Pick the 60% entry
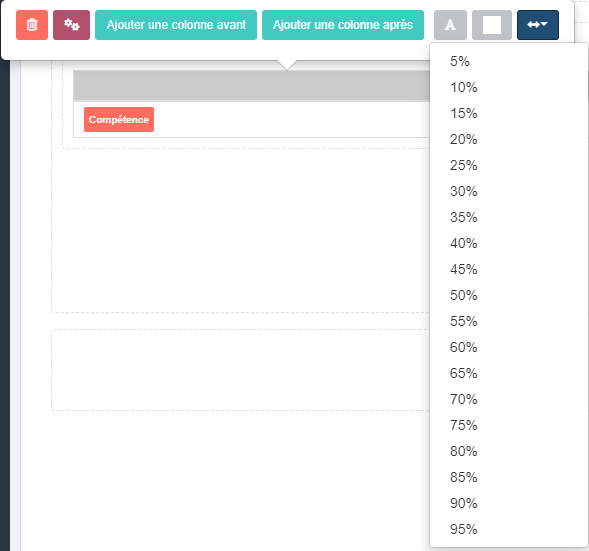This screenshot has height=551, width=589. coord(509,347)
